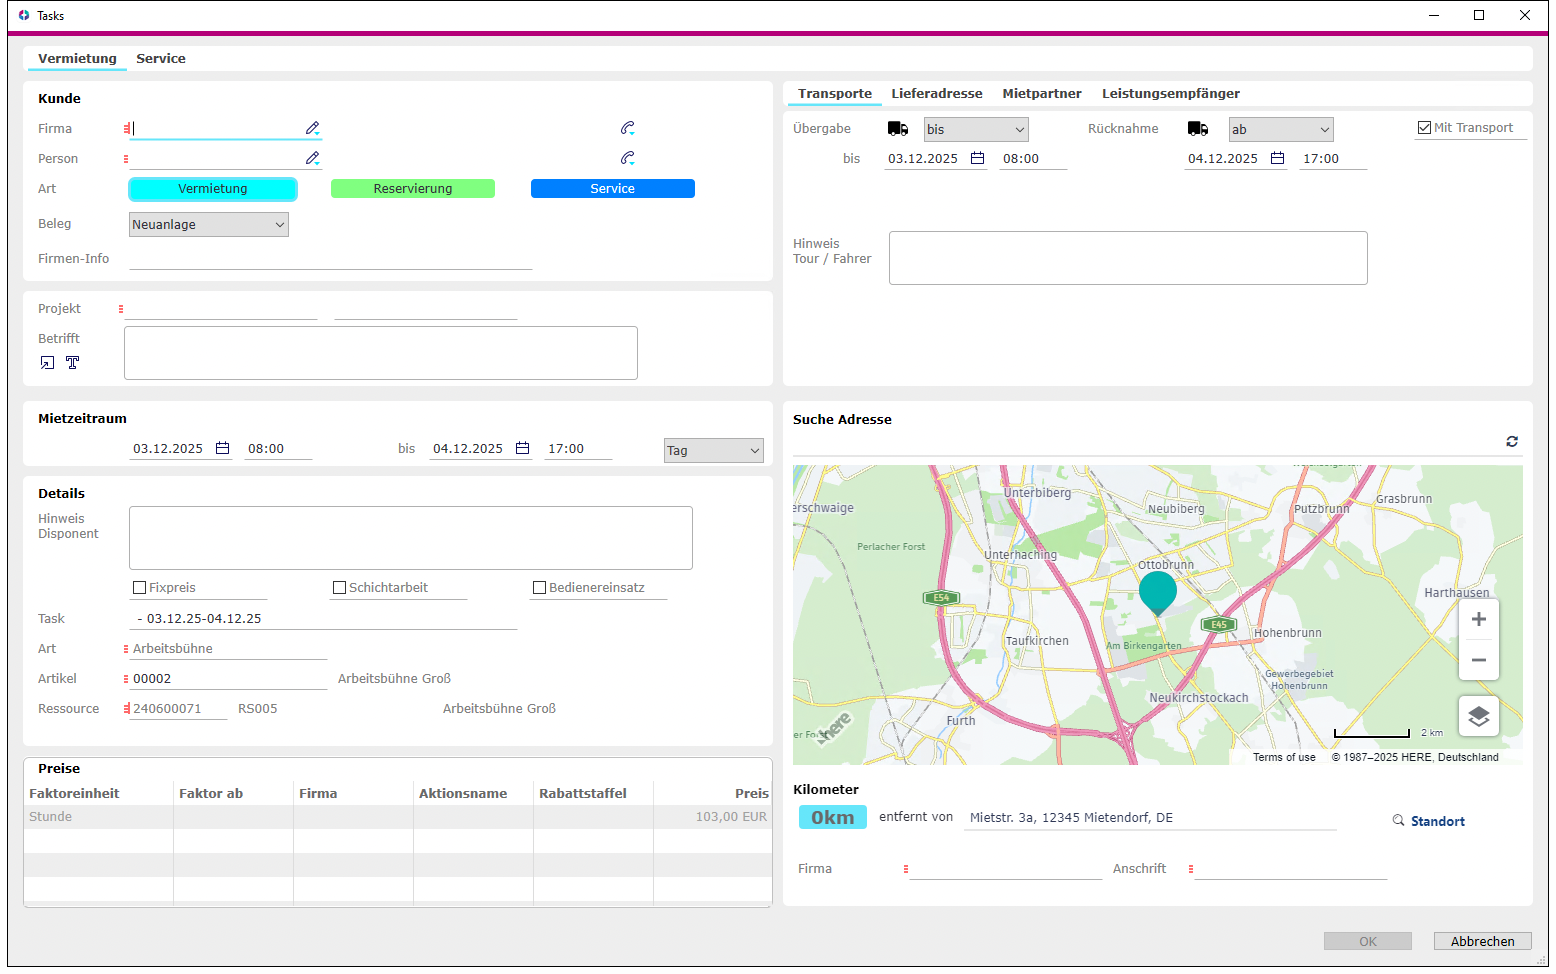Click the text format icon under Betrifft
This screenshot has width=1556, height=974.
73,362
